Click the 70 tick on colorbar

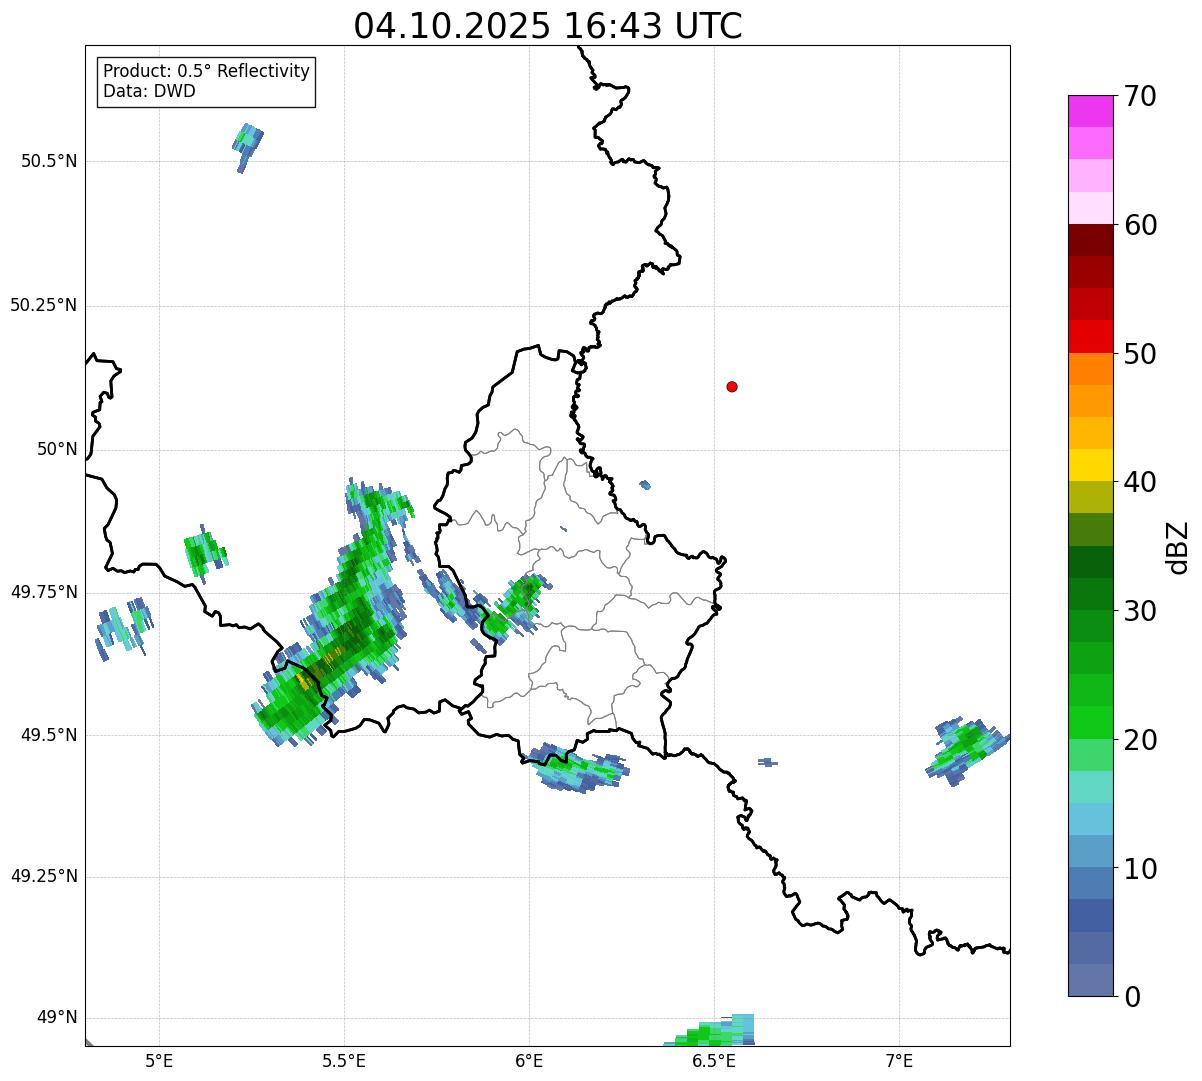(1140, 96)
